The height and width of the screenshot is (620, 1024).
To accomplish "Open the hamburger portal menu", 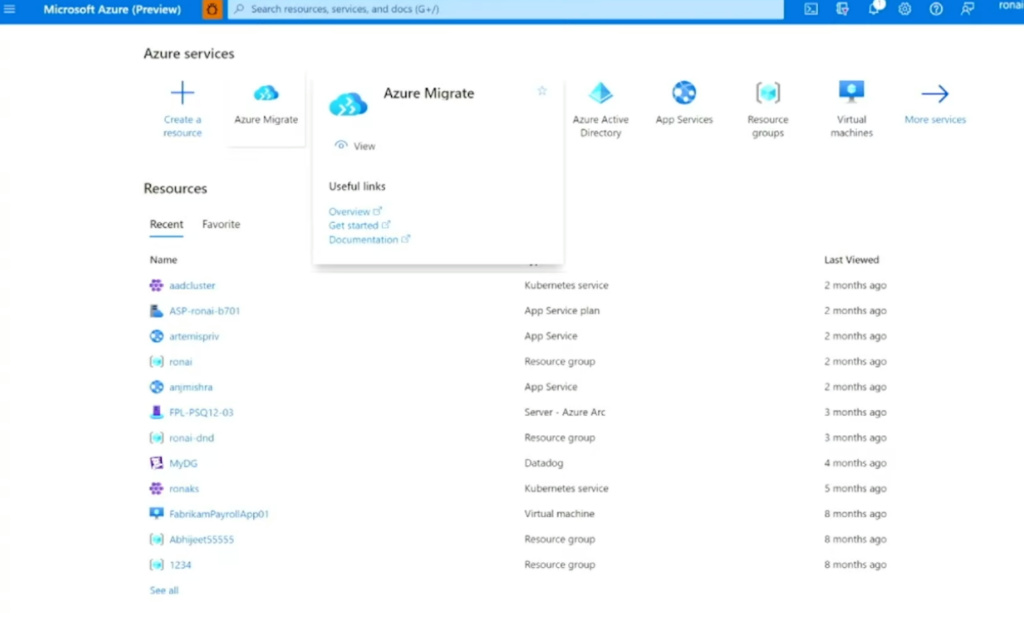I will click(9, 9).
